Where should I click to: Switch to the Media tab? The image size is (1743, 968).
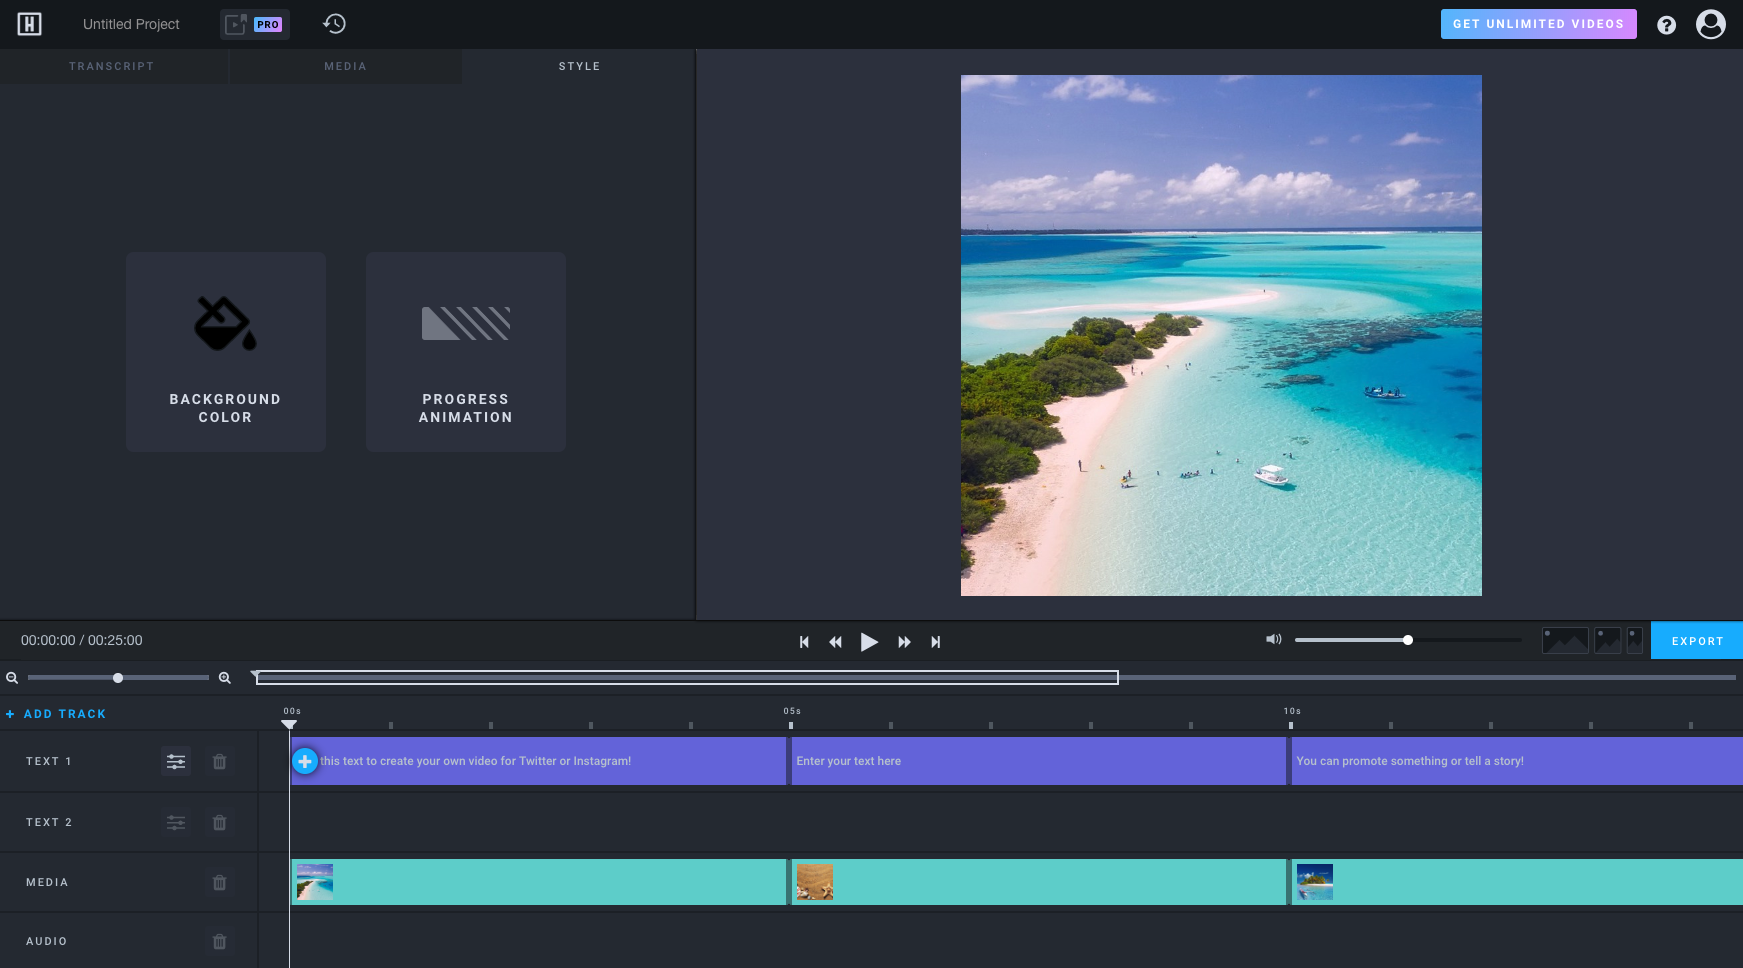tap(346, 66)
